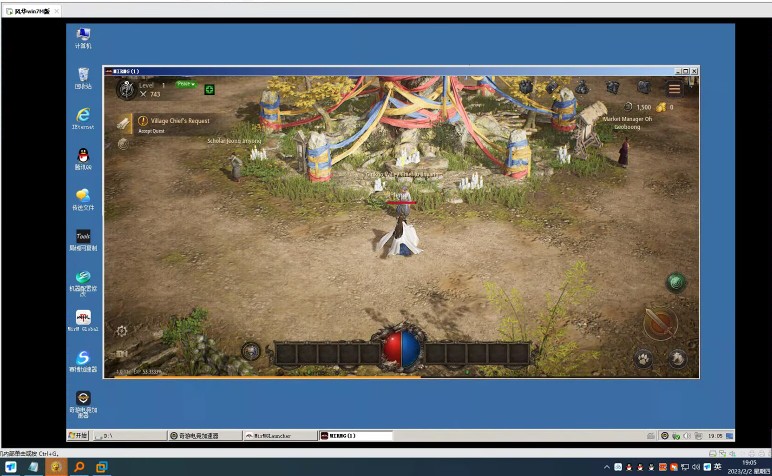
Task: Click the red and blue HP/MP orb
Action: click(x=402, y=348)
